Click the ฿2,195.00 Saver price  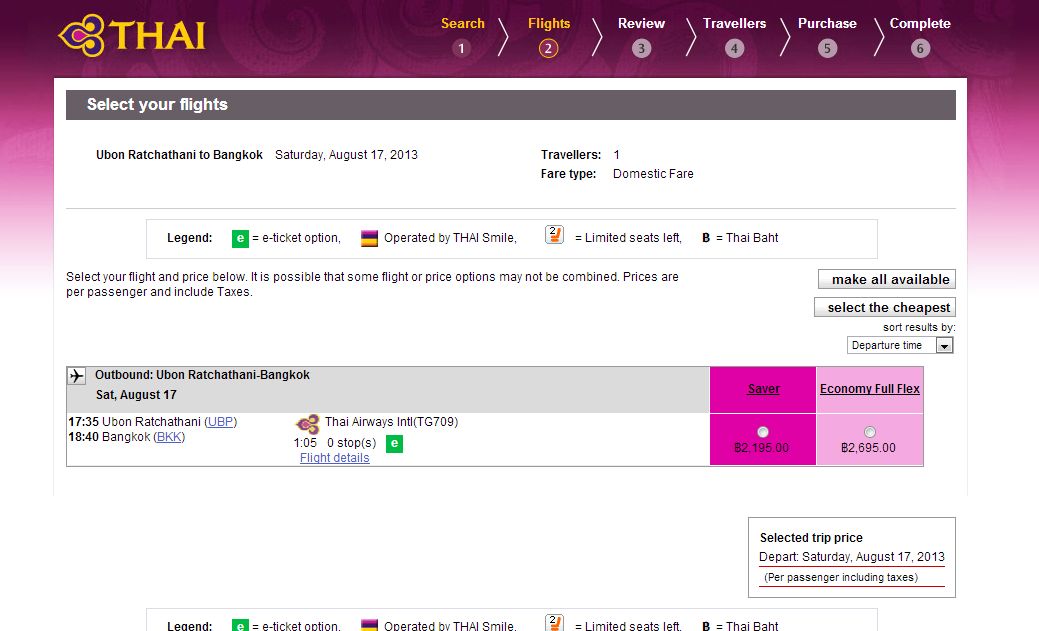pyautogui.click(x=761, y=448)
